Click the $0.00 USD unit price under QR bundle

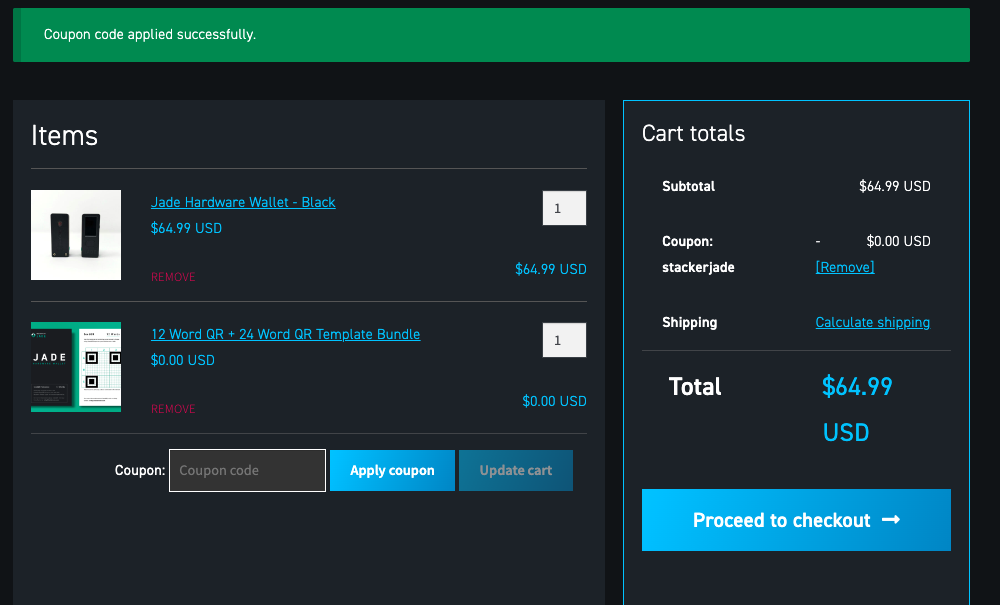point(182,360)
